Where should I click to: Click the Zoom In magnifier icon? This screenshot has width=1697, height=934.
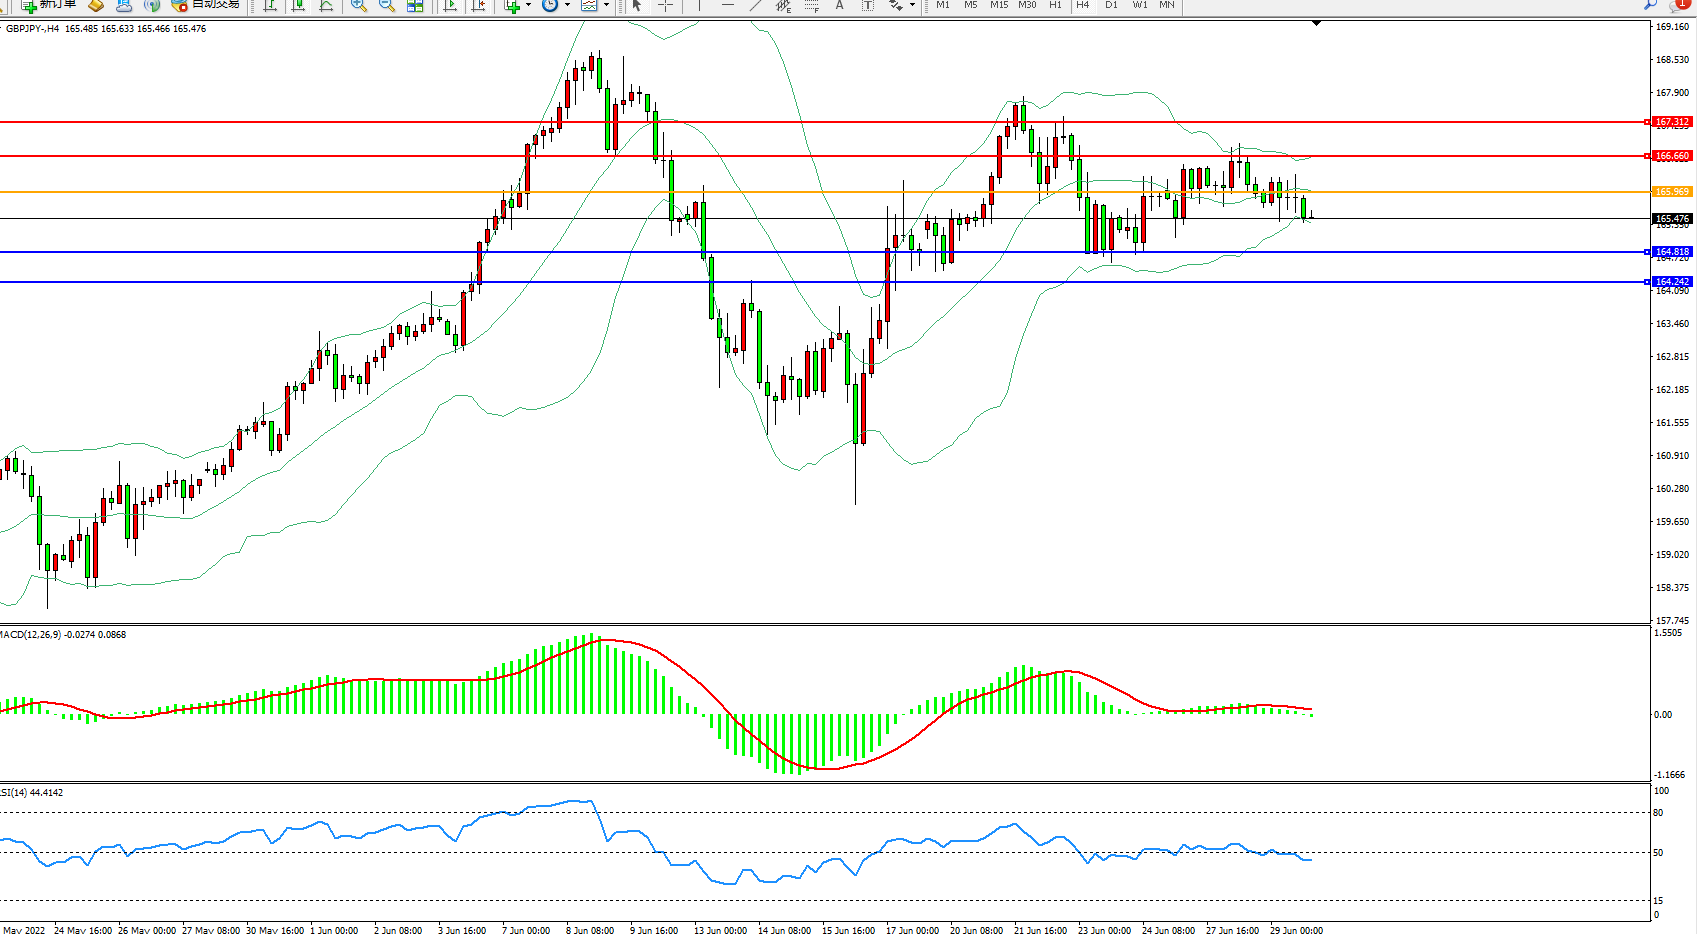coord(358,5)
